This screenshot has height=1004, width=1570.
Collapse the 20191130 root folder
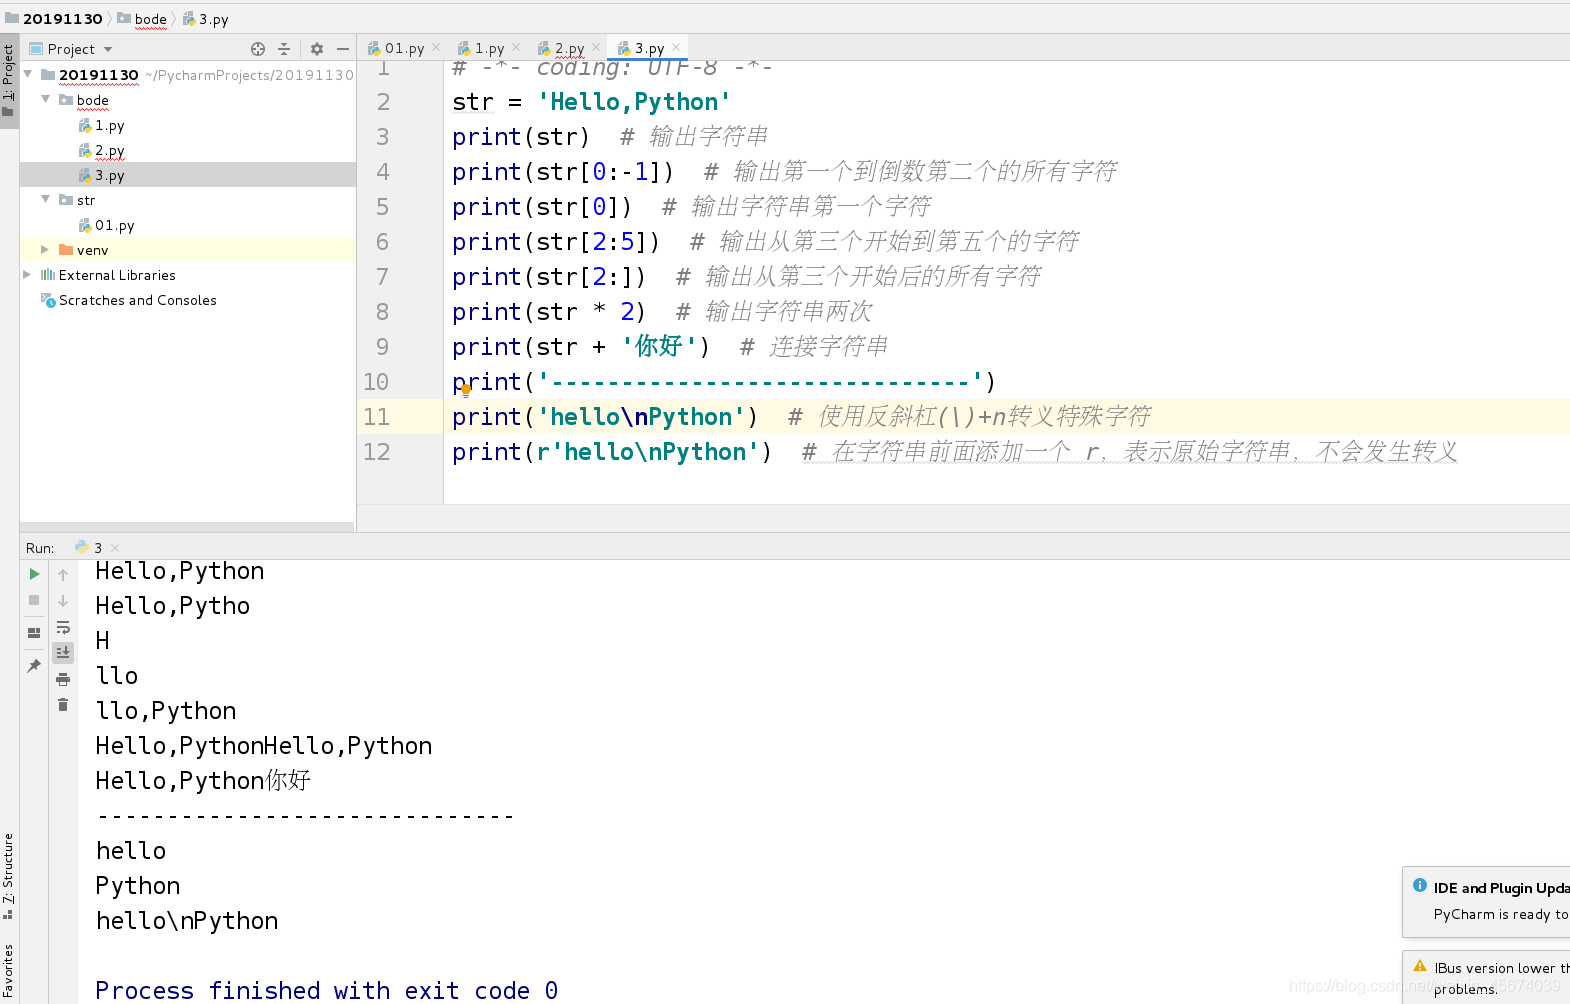[x=29, y=74]
